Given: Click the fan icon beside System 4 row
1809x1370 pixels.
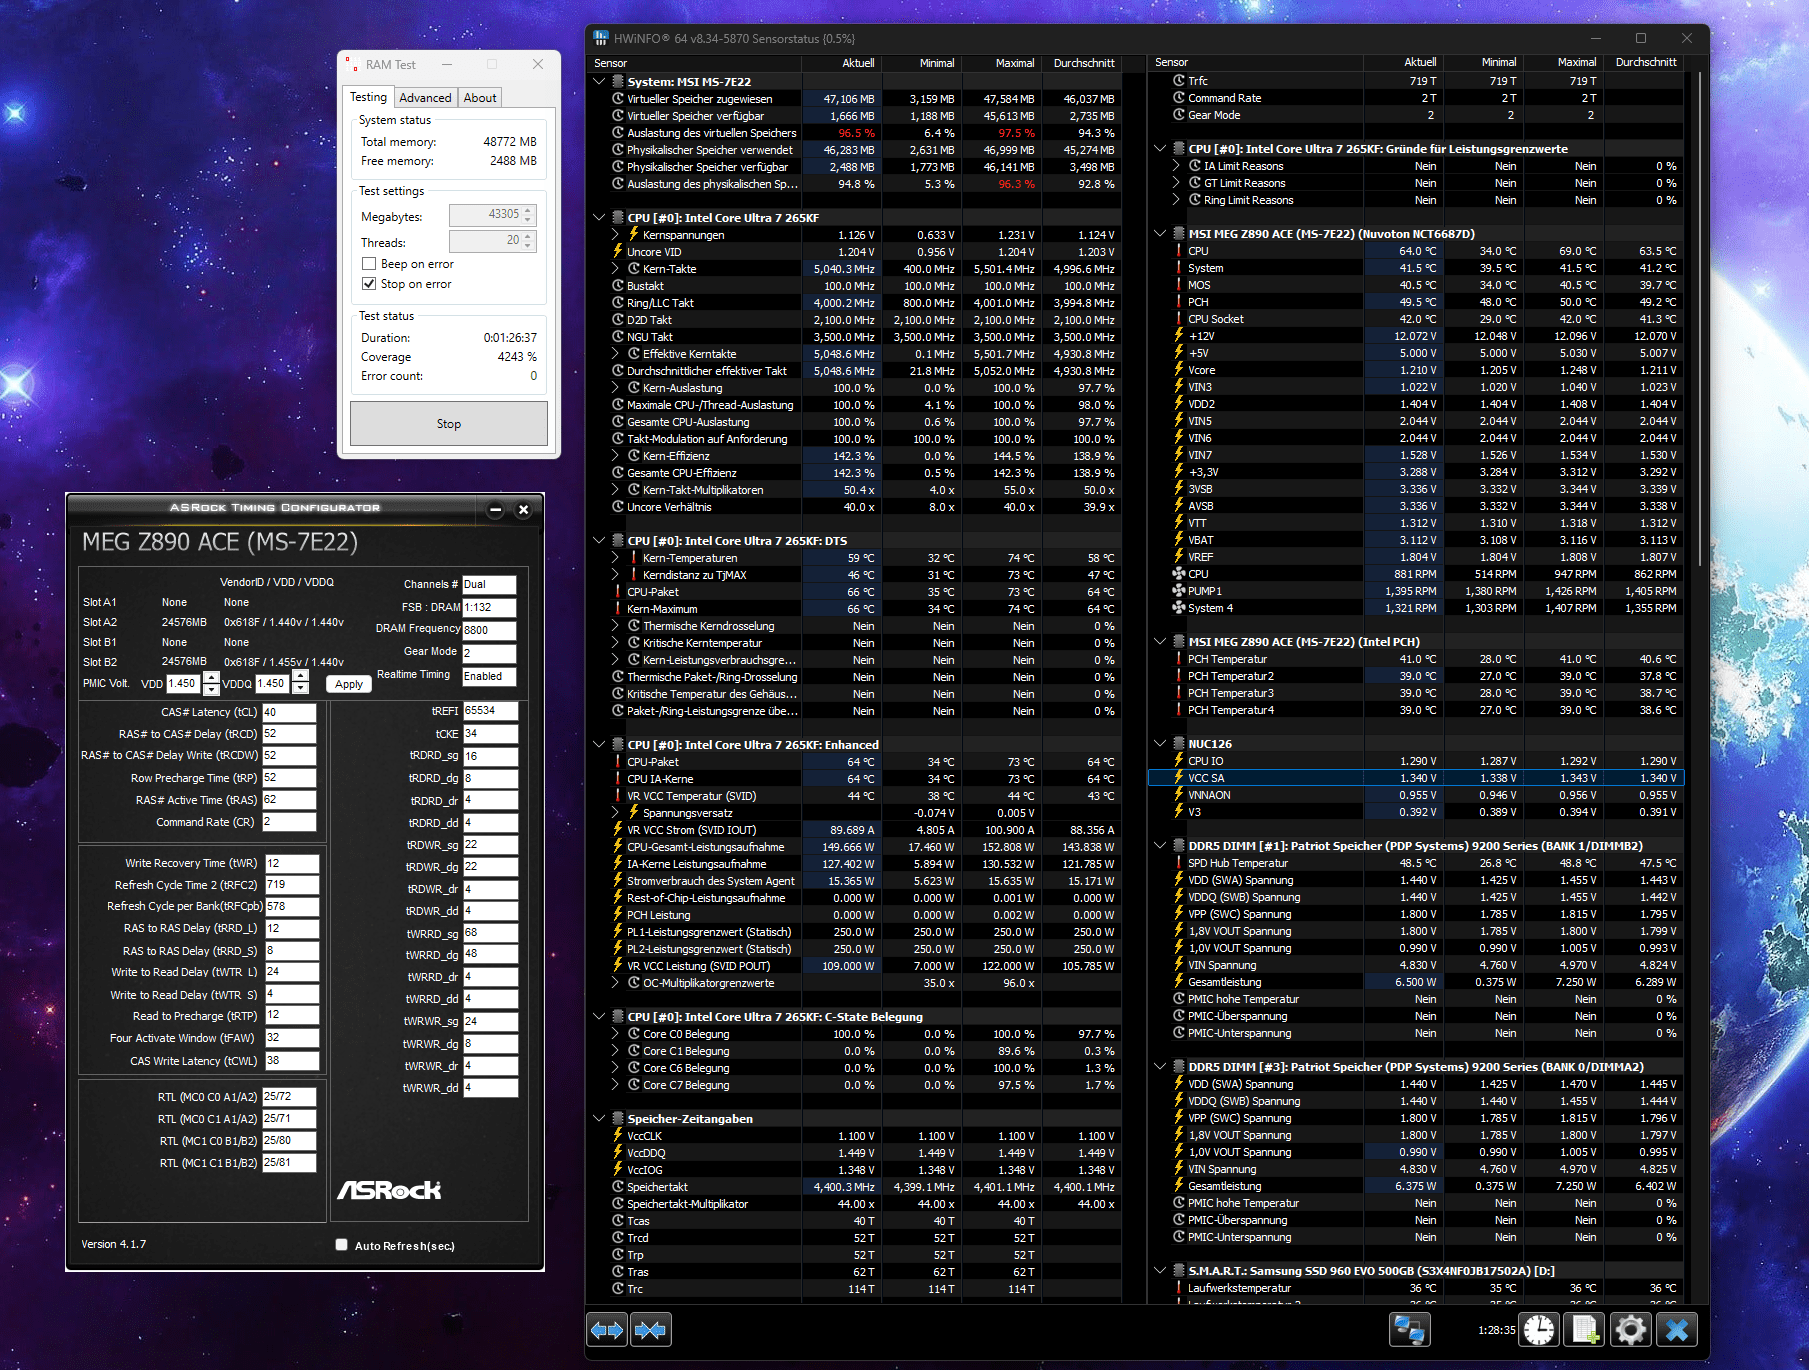Looking at the screenshot, I should click(x=1178, y=608).
